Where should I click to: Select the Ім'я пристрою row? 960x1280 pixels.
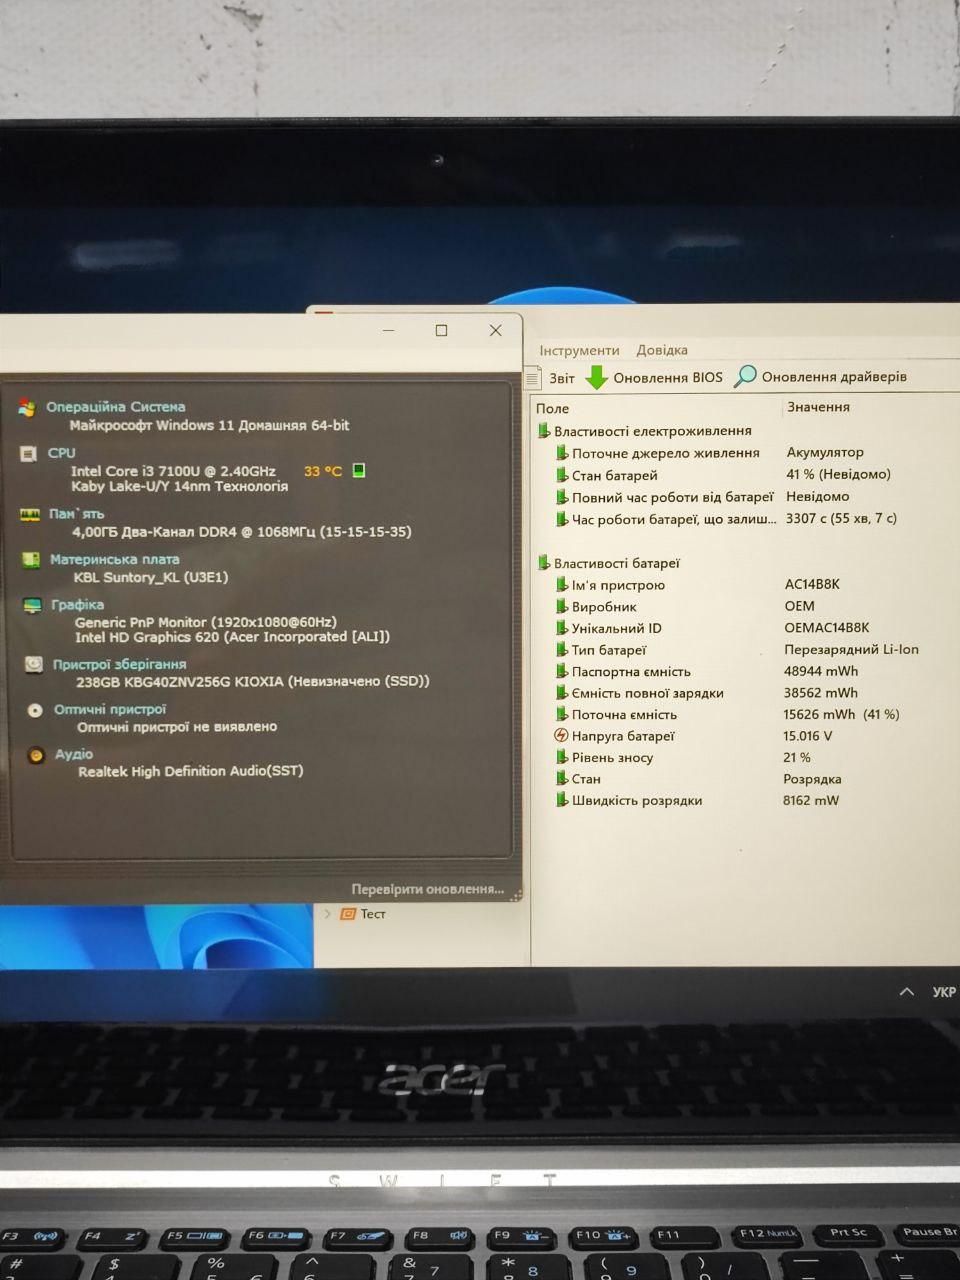pyautogui.click(x=745, y=585)
